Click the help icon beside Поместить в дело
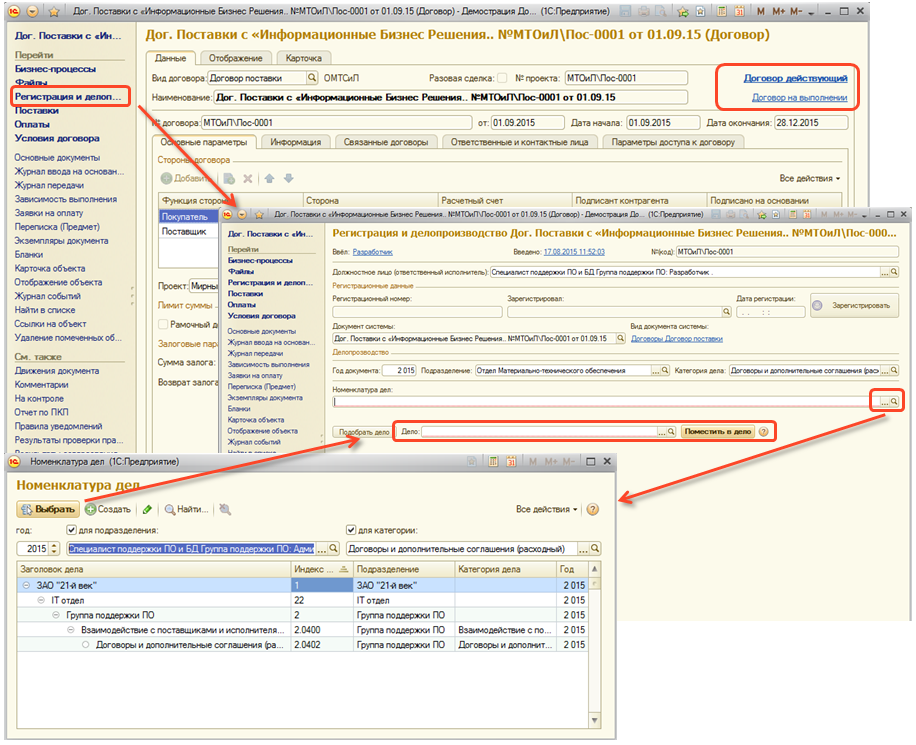The height and width of the screenshot is (745, 916). click(764, 432)
